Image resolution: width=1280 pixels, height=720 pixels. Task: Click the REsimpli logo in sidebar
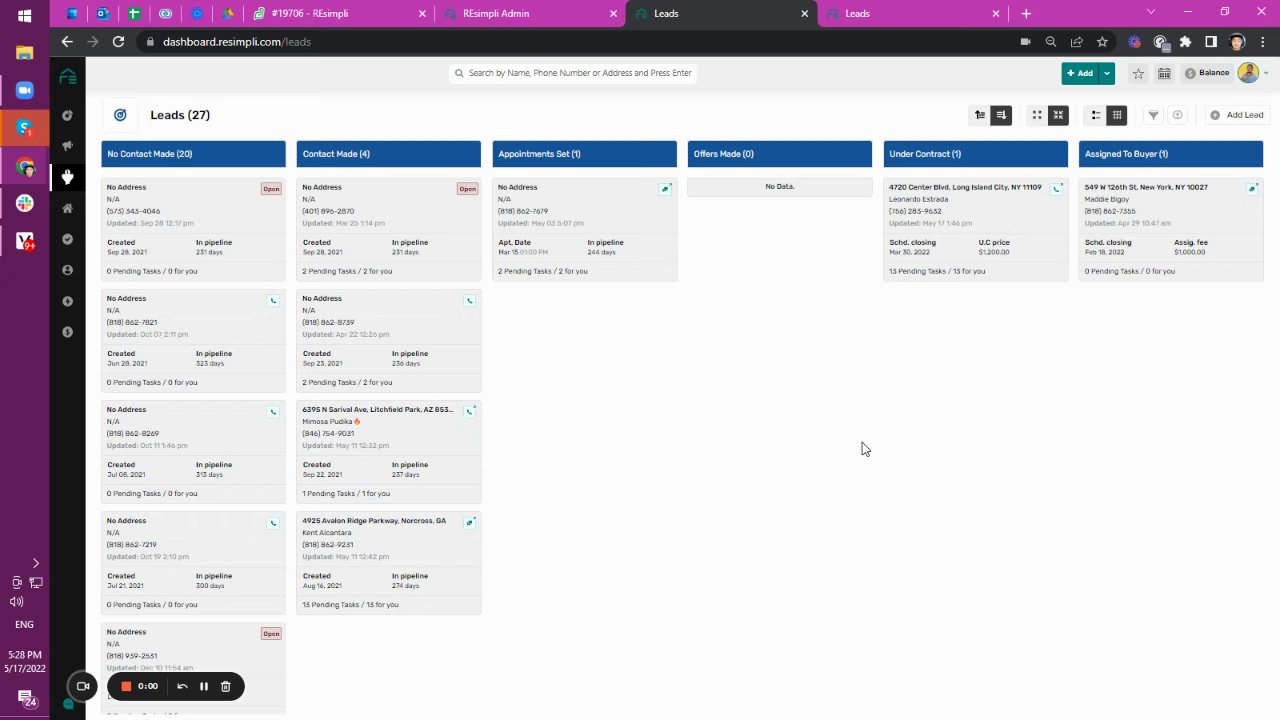[67, 77]
